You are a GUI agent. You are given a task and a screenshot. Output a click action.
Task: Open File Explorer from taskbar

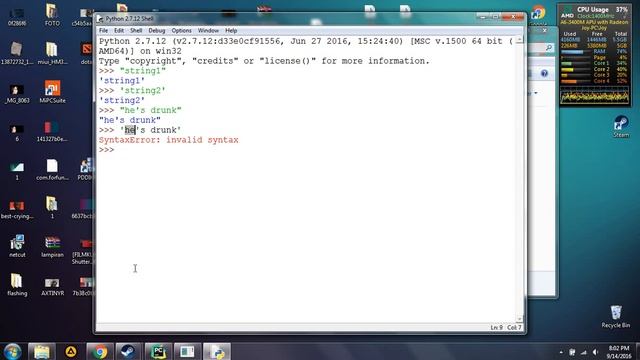pos(42,351)
